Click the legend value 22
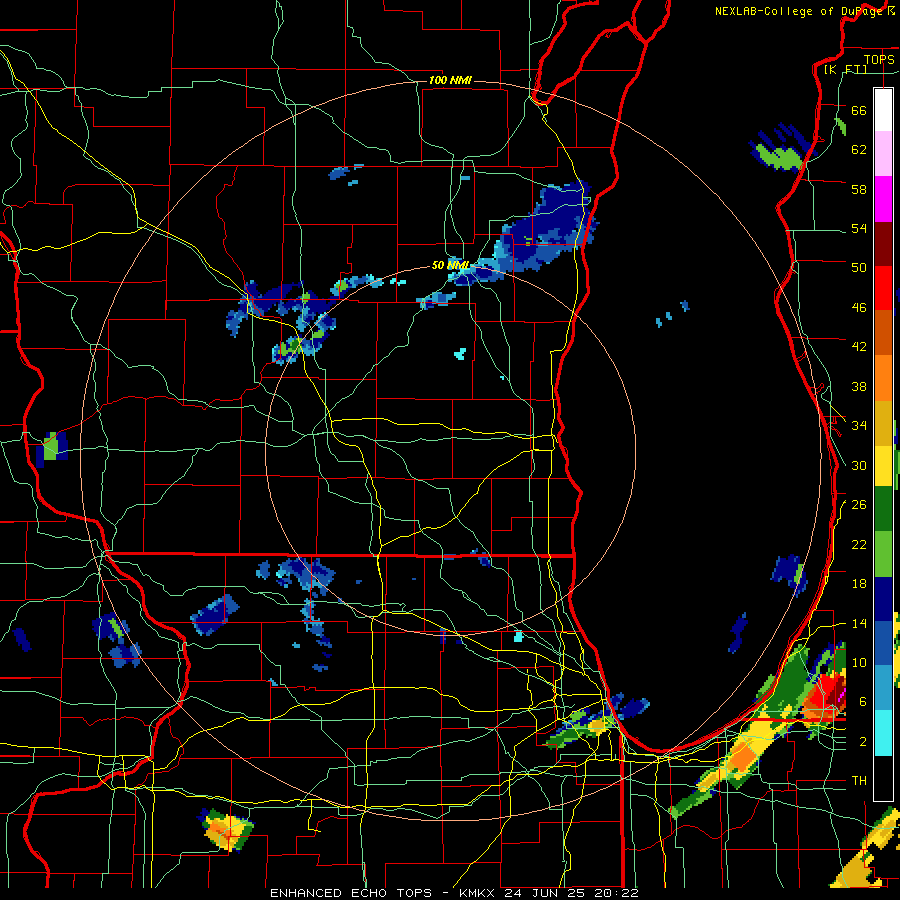Screen dimensions: 900x900 [x=859, y=544]
